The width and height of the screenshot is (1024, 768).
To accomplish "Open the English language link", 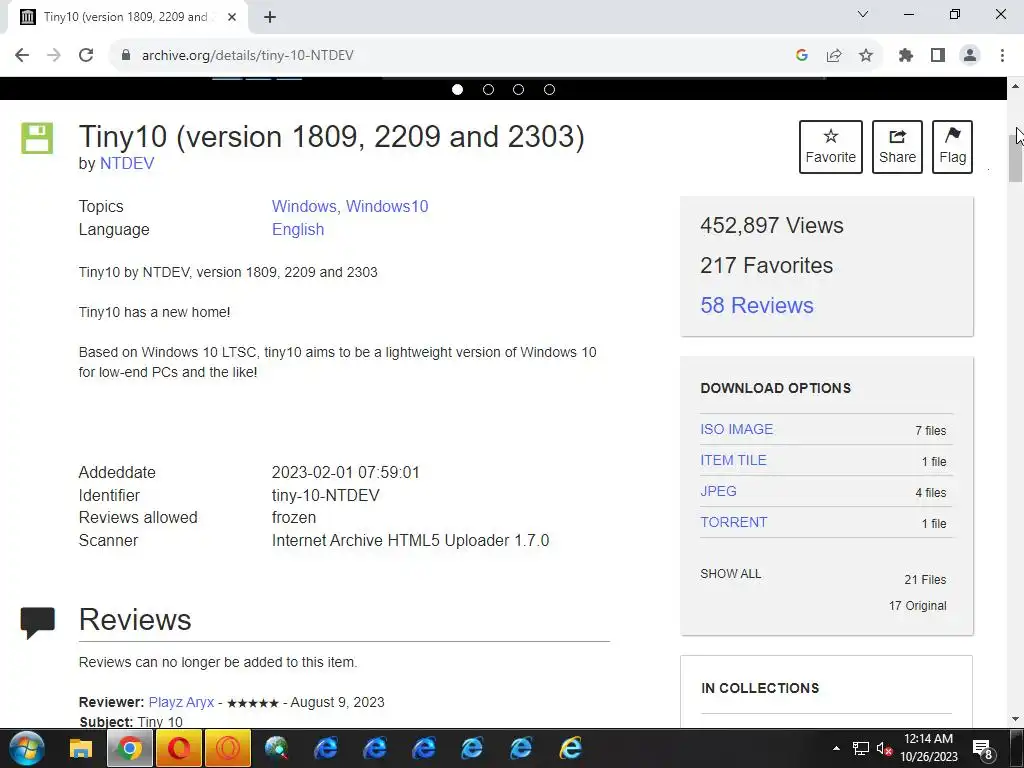I will click(x=298, y=229).
